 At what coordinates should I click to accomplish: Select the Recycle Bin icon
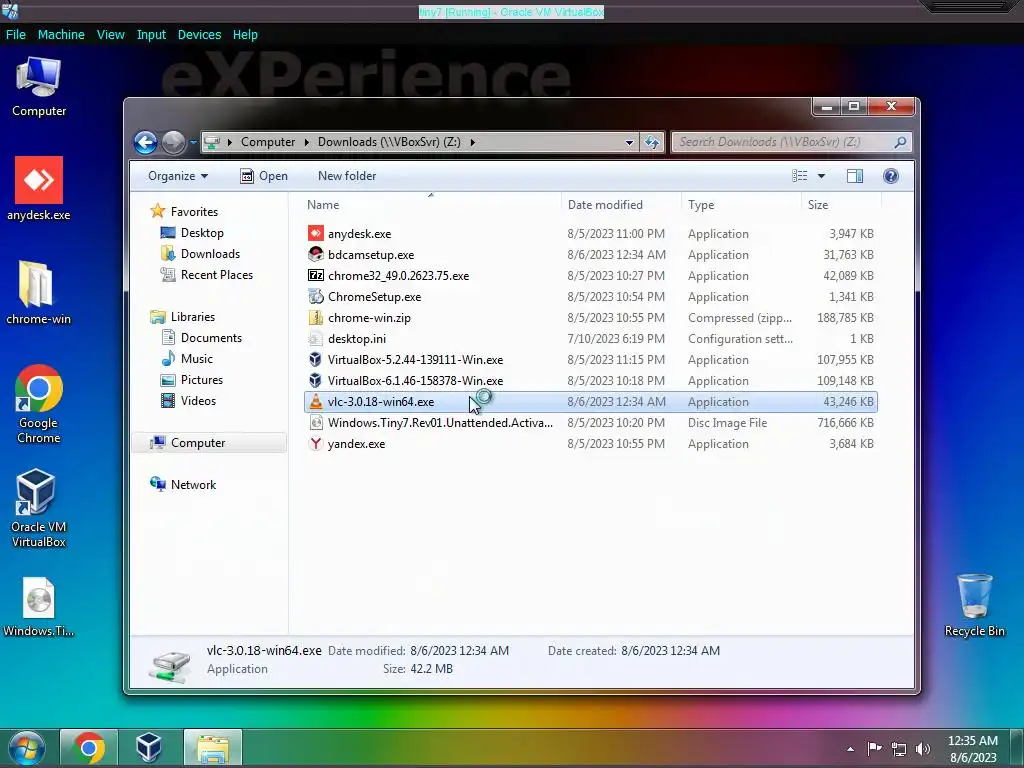(x=974, y=605)
